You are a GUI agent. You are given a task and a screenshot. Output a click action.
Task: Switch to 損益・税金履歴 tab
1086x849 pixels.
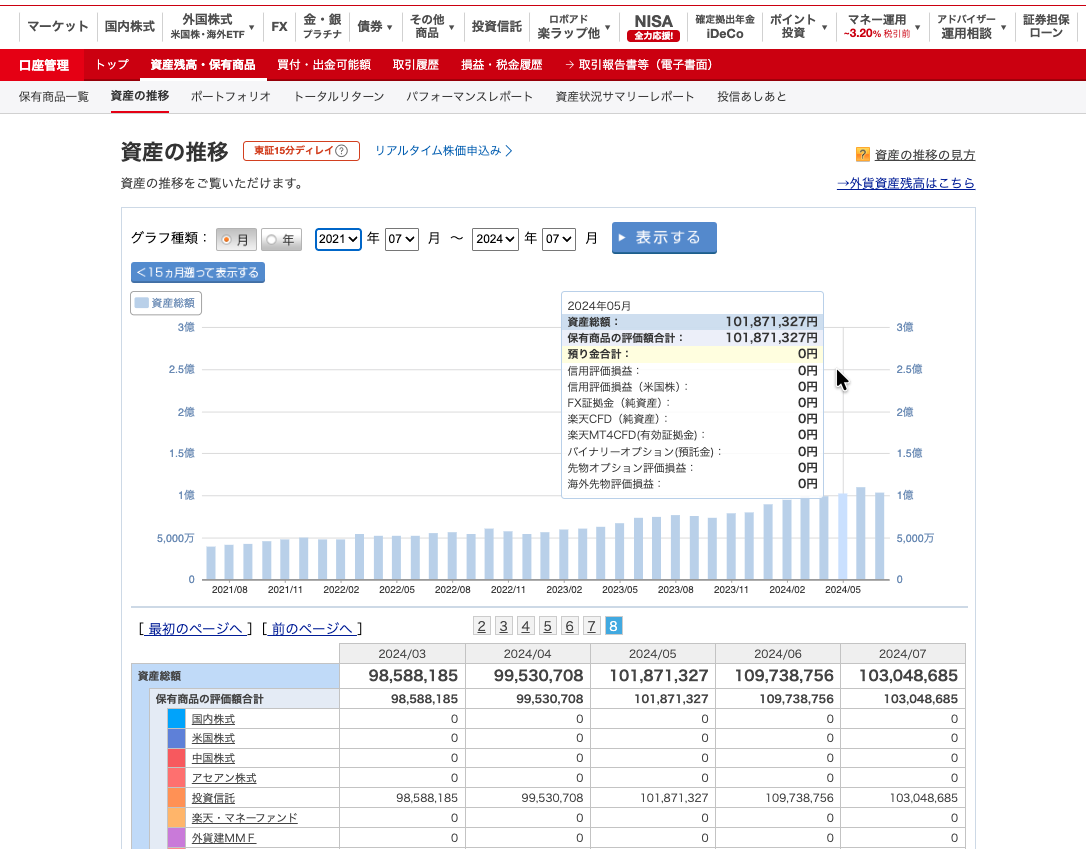pos(501,65)
